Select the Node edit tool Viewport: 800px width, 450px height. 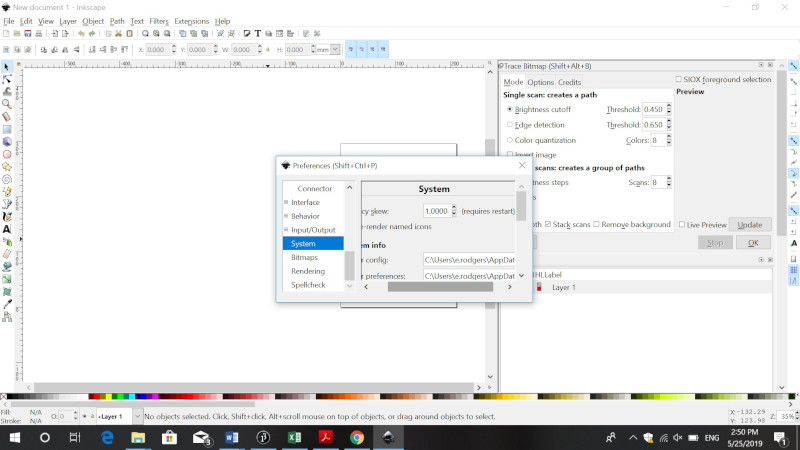pos(7,80)
